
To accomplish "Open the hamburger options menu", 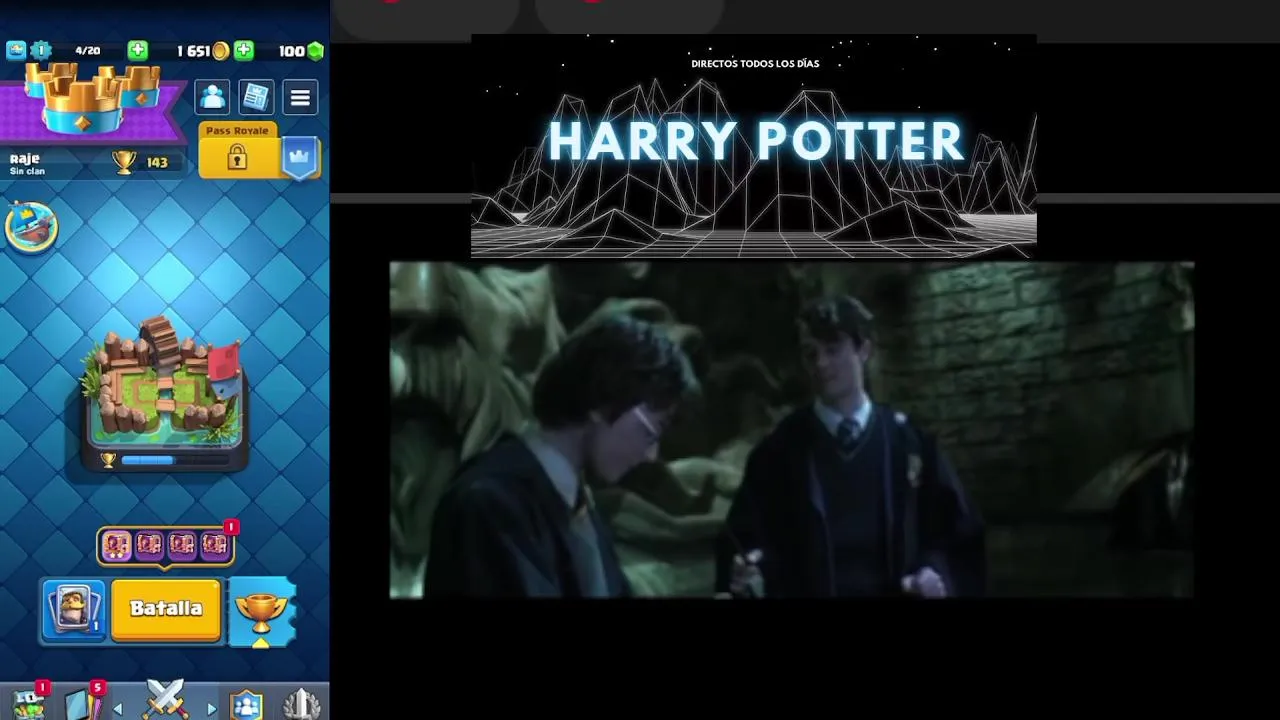I will coord(300,97).
